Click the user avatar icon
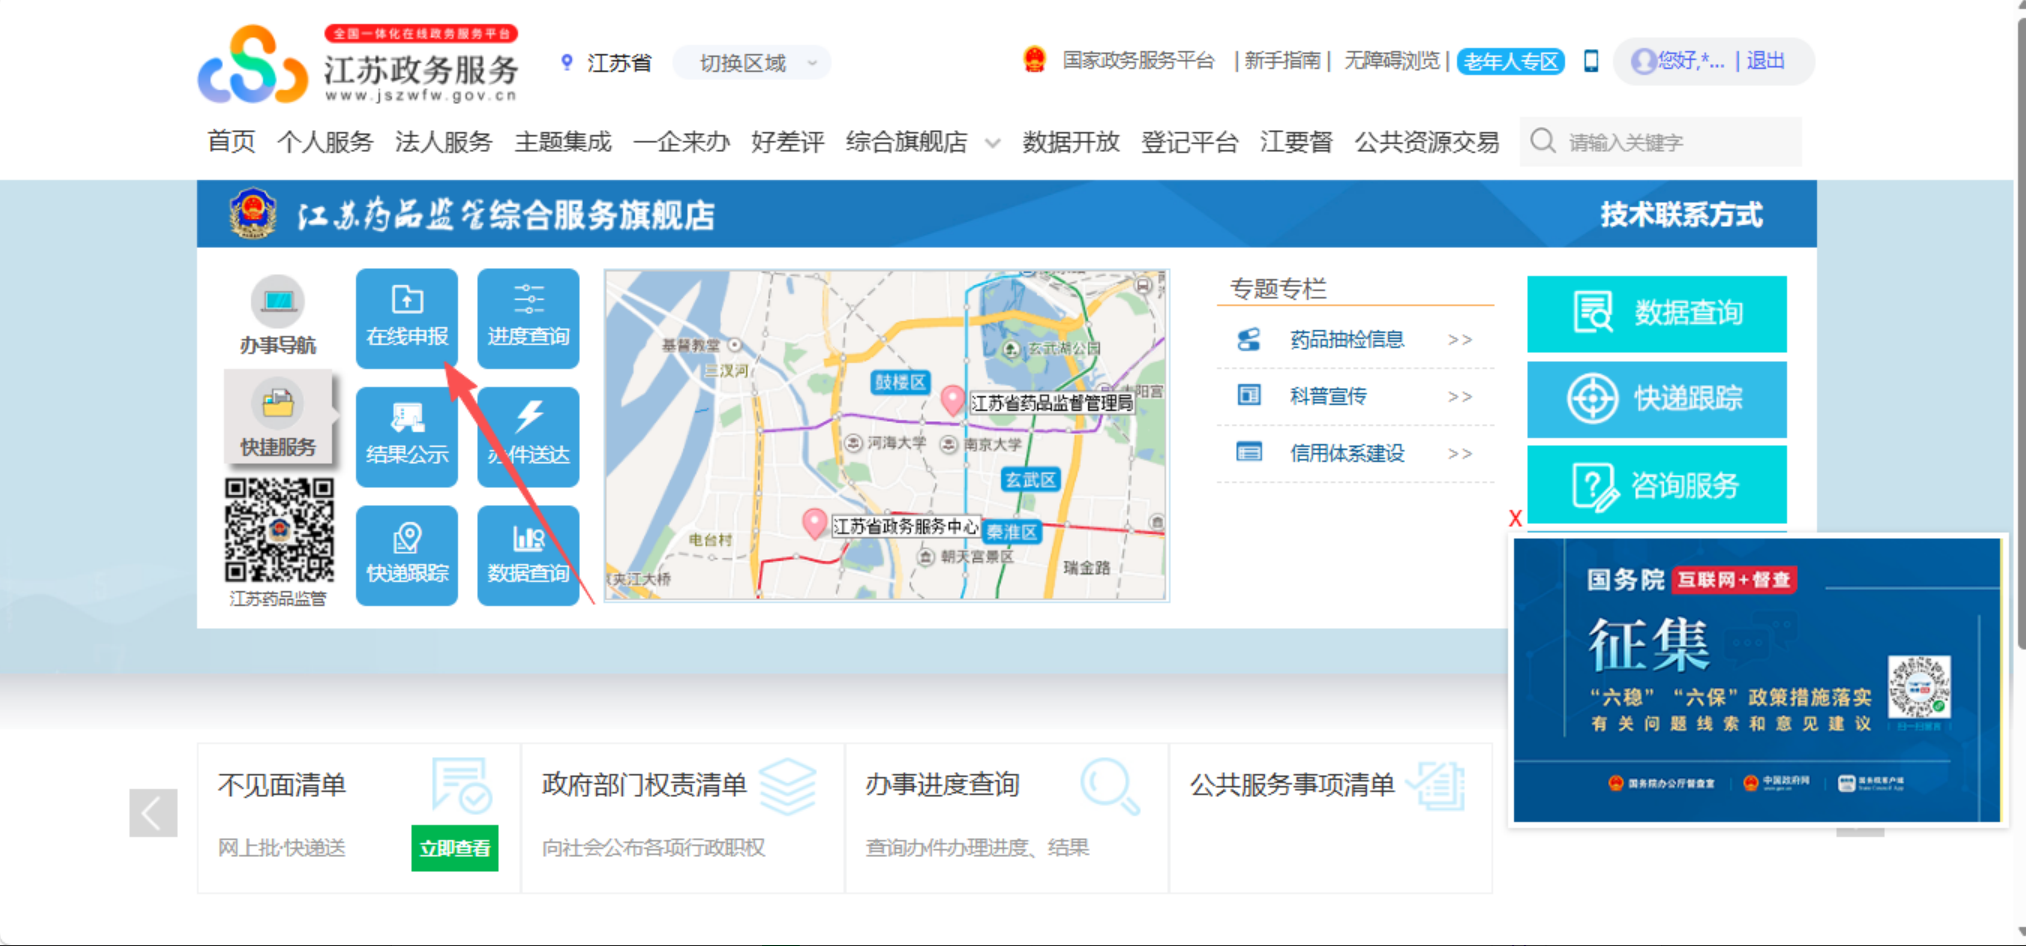Viewport: 2026px width, 946px height. click(x=1643, y=61)
